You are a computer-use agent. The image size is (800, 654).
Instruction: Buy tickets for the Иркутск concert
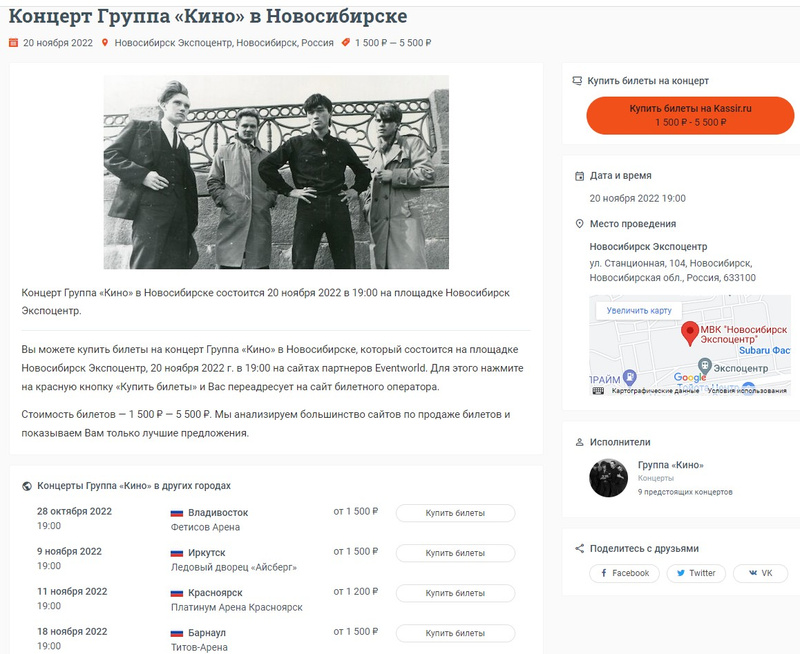pos(455,553)
